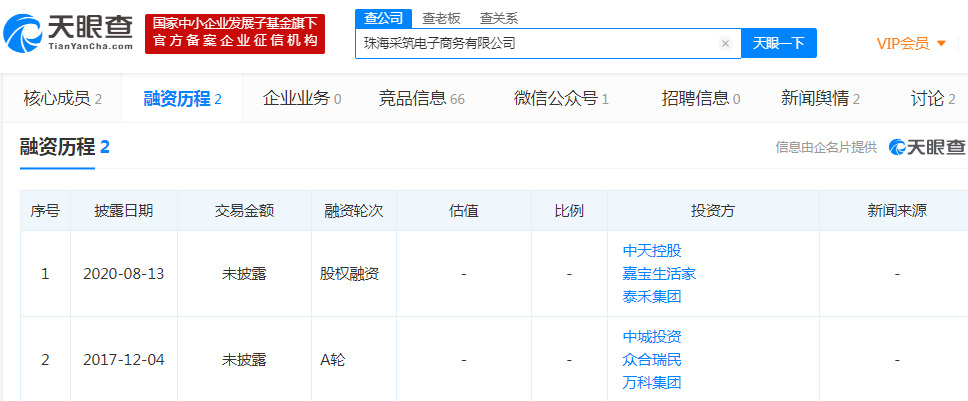Click the 信息由企名片提供 text
This screenshot has width=968, height=401.
(x=826, y=147)
